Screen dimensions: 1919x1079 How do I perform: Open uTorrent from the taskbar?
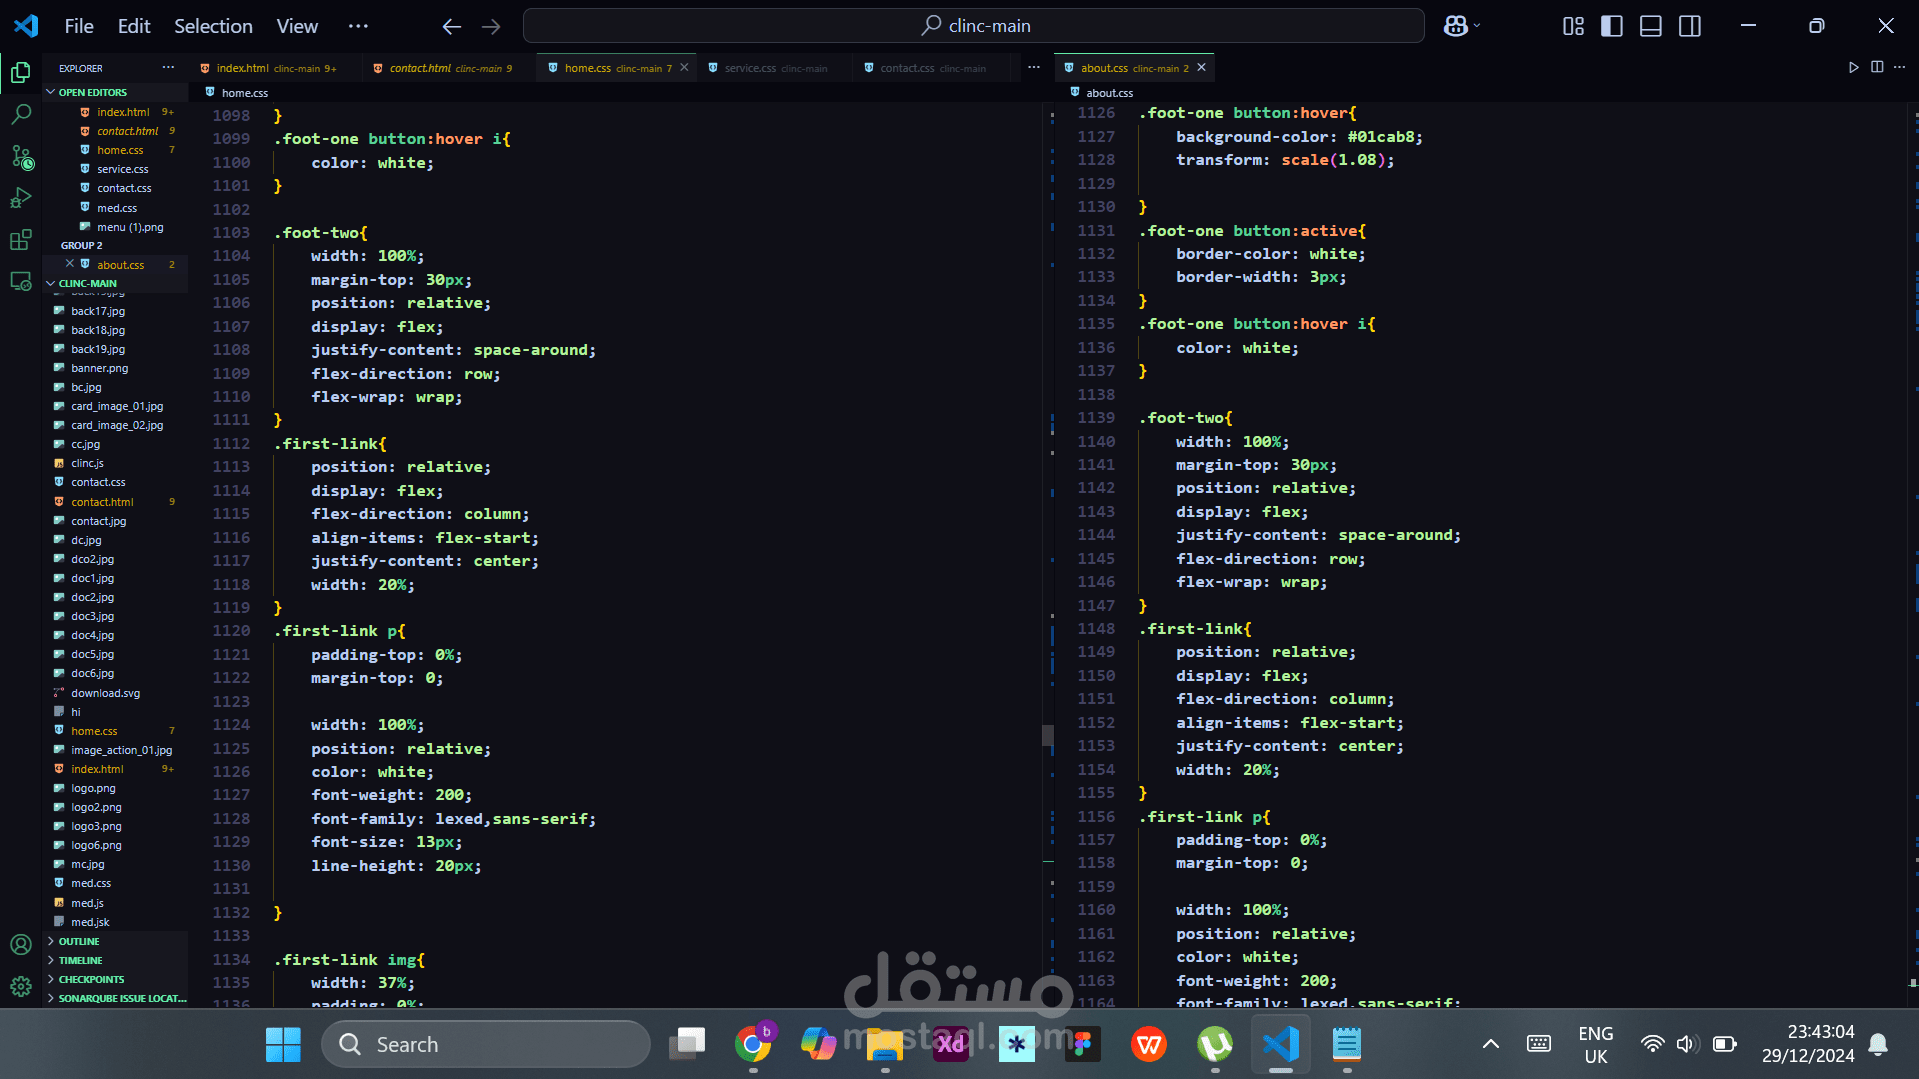1214,1044
